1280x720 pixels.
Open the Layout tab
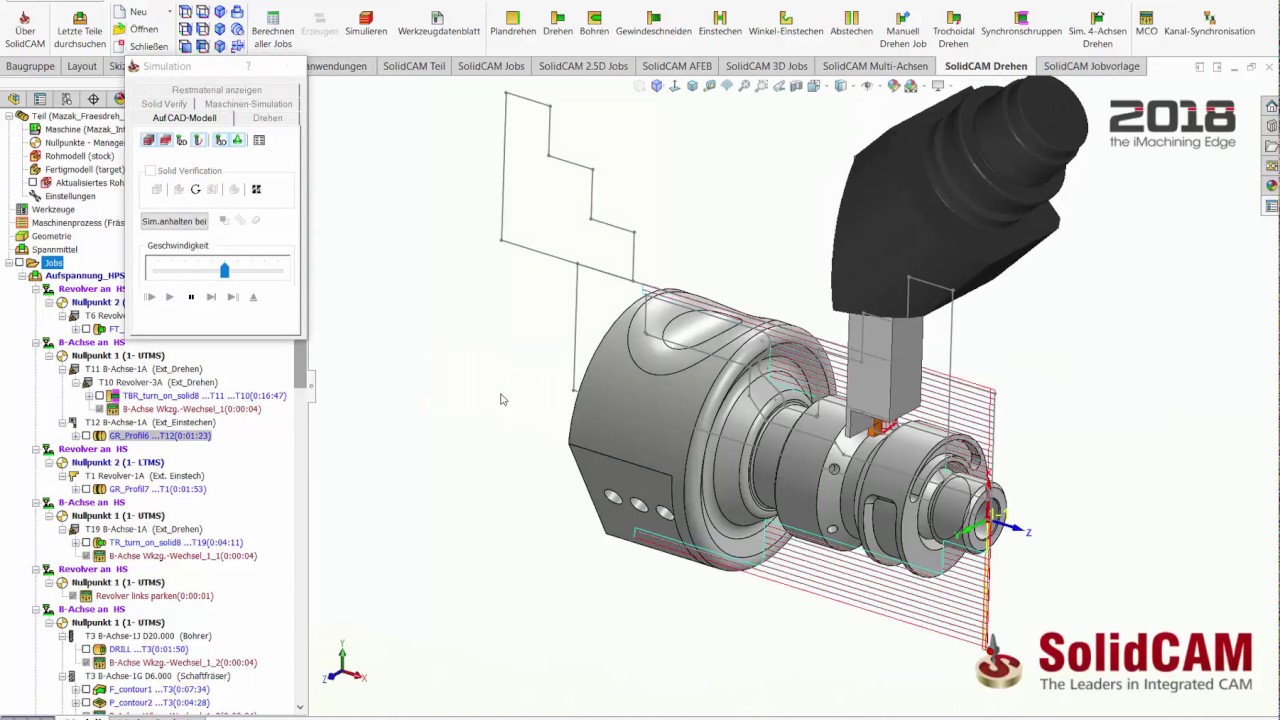[82, 66]
